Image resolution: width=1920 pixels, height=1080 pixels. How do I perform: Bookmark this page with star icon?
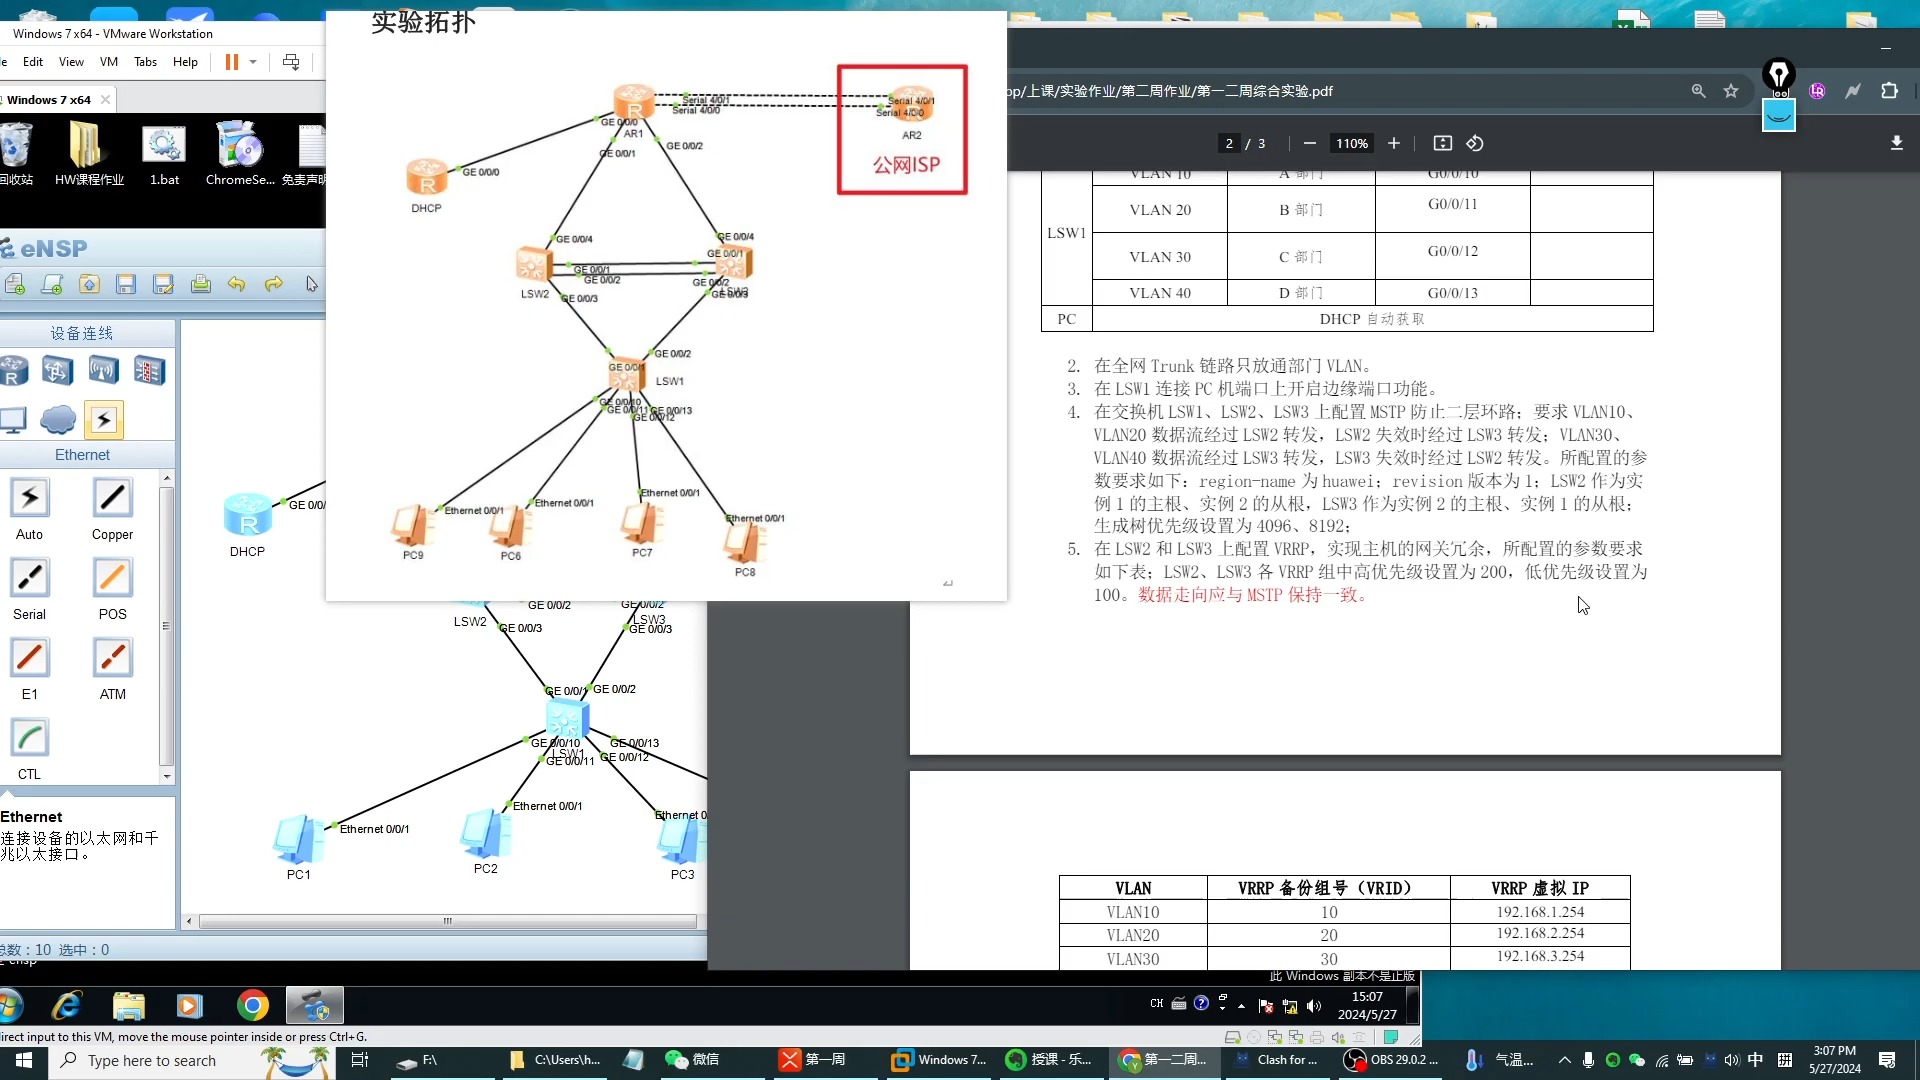pos(1731,91)
